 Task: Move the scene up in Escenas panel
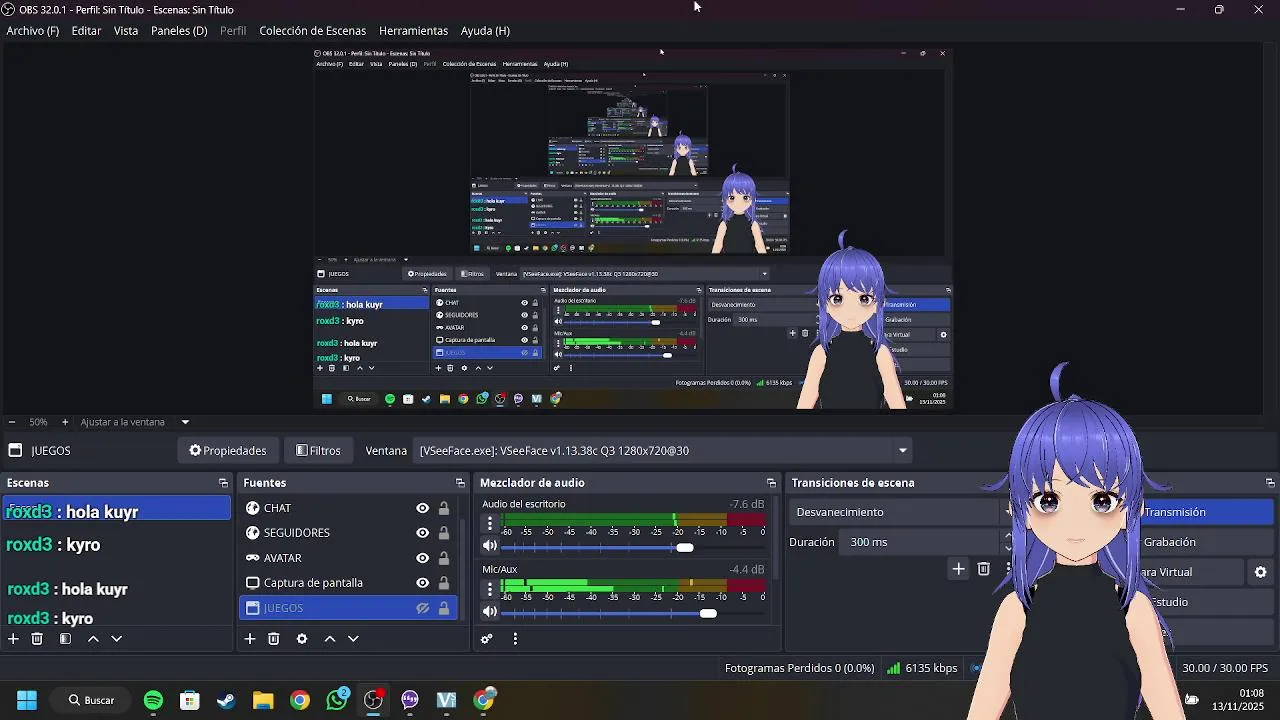(x=93, y=639)
